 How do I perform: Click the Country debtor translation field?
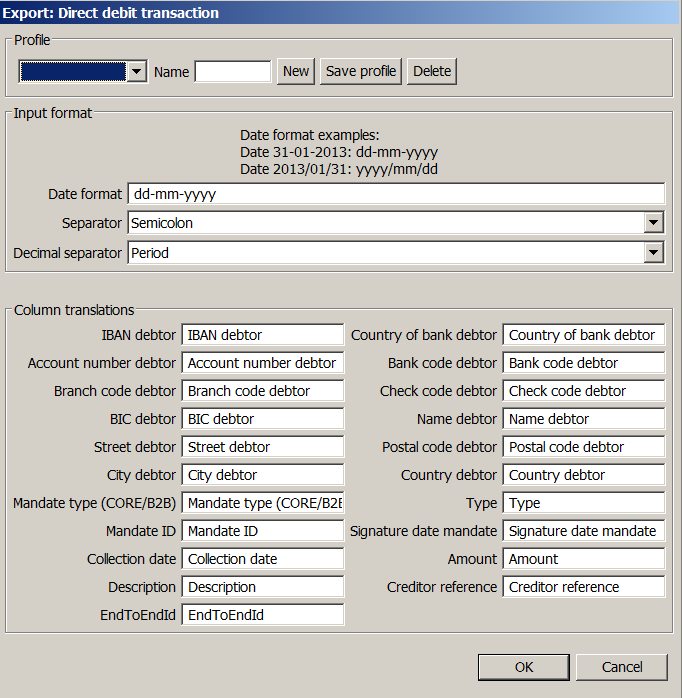(584, 475)
